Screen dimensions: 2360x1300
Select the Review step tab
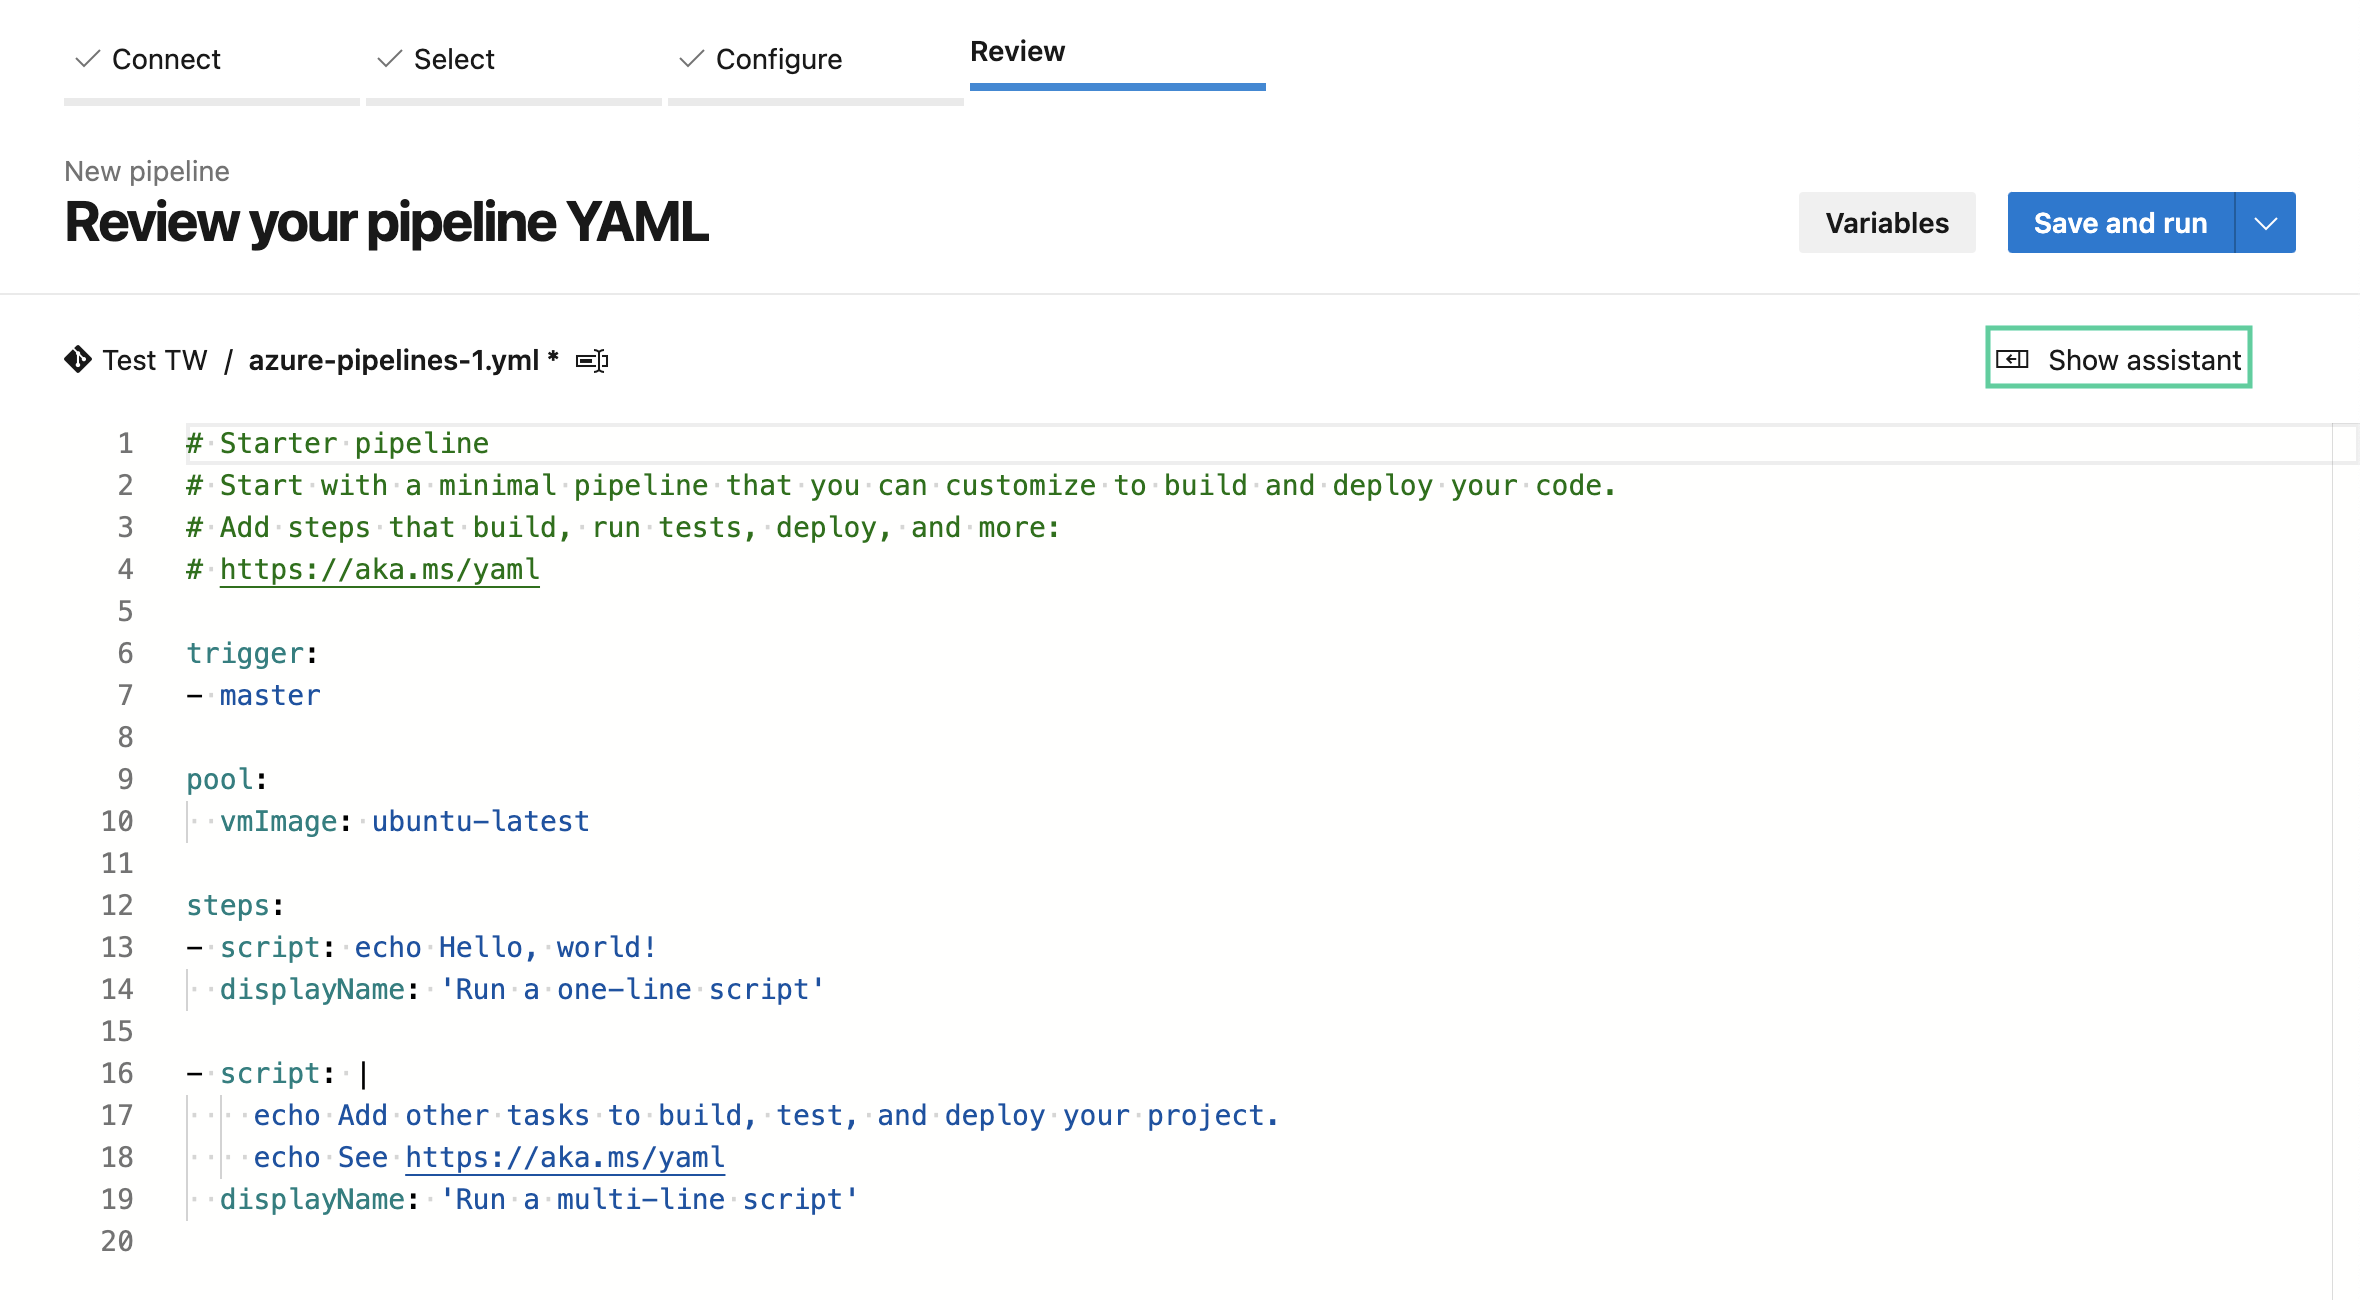click(x=1017, y=52)
